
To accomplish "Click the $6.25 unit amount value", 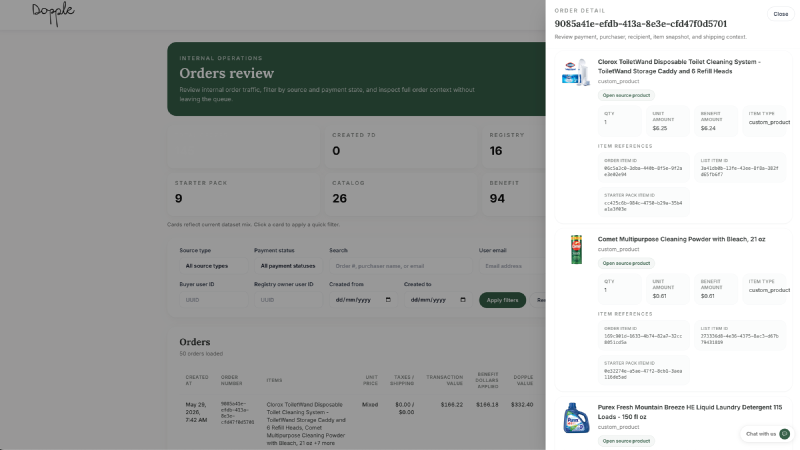I will tap(660, 128).
